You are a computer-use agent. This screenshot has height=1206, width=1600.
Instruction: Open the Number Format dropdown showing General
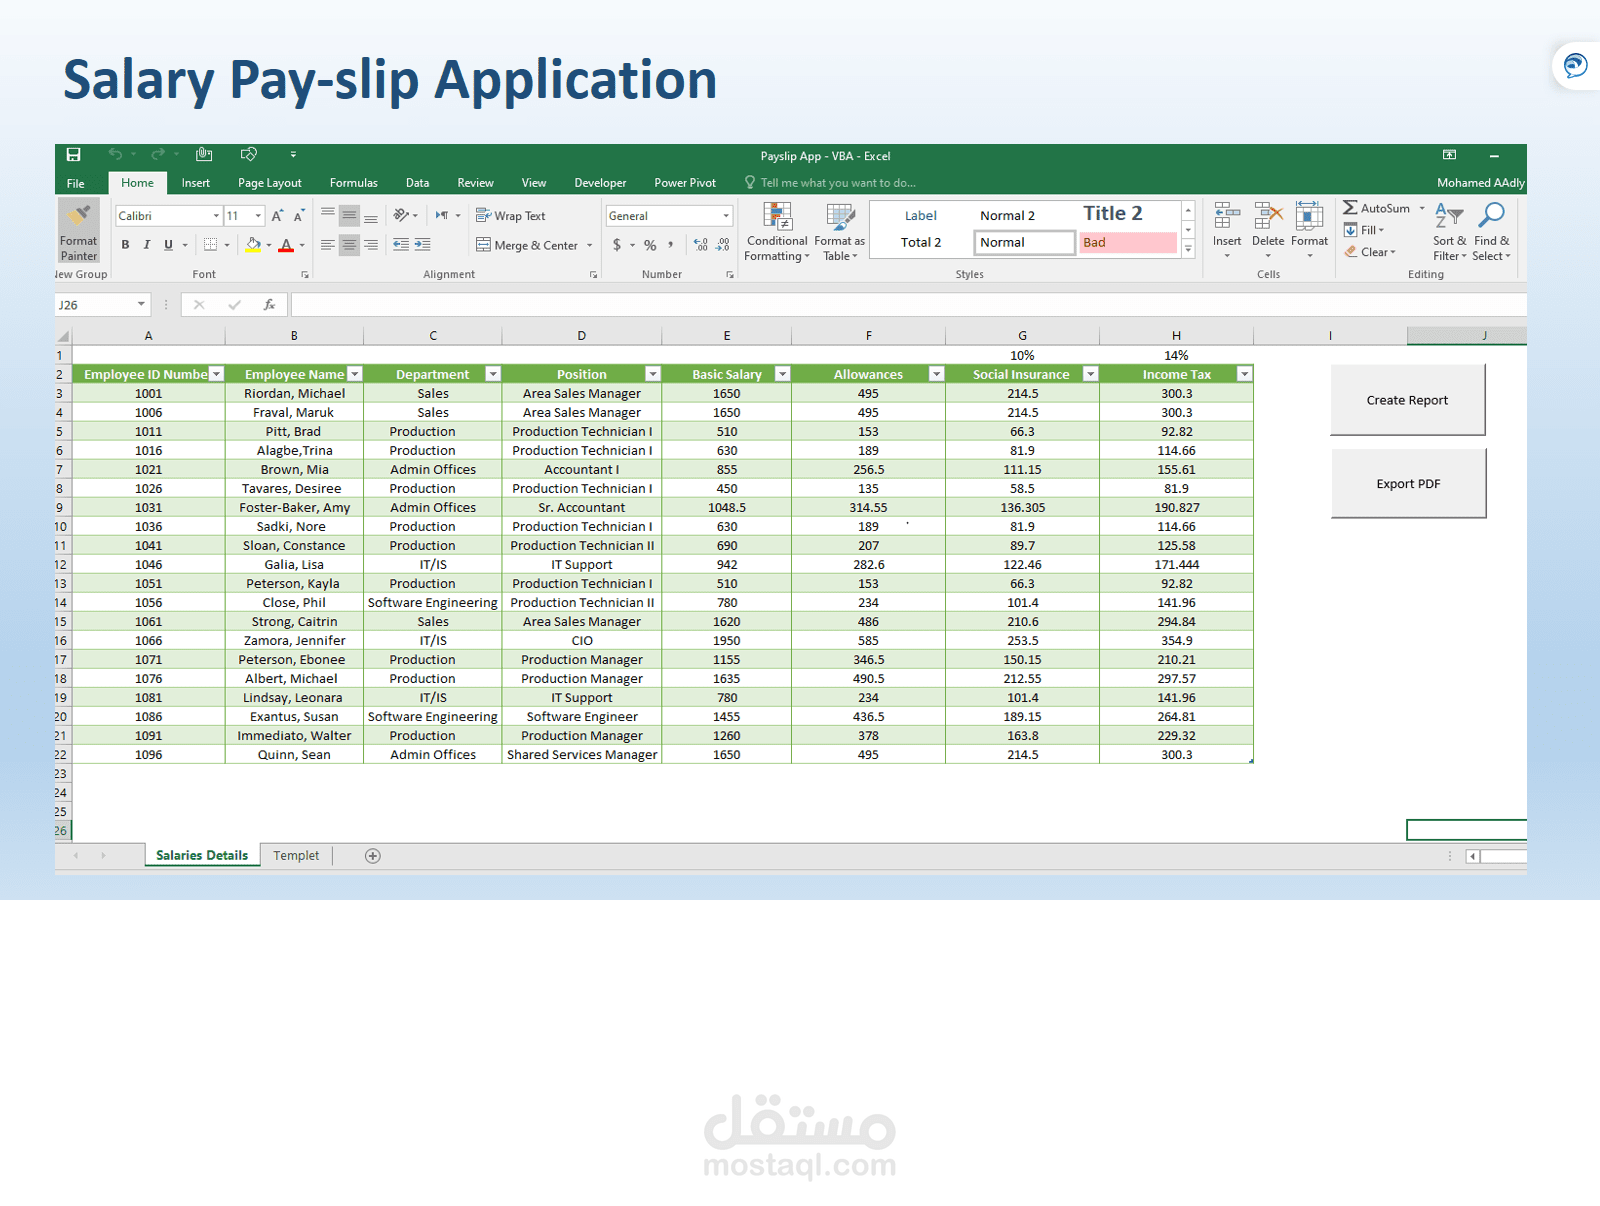point(726,215)
